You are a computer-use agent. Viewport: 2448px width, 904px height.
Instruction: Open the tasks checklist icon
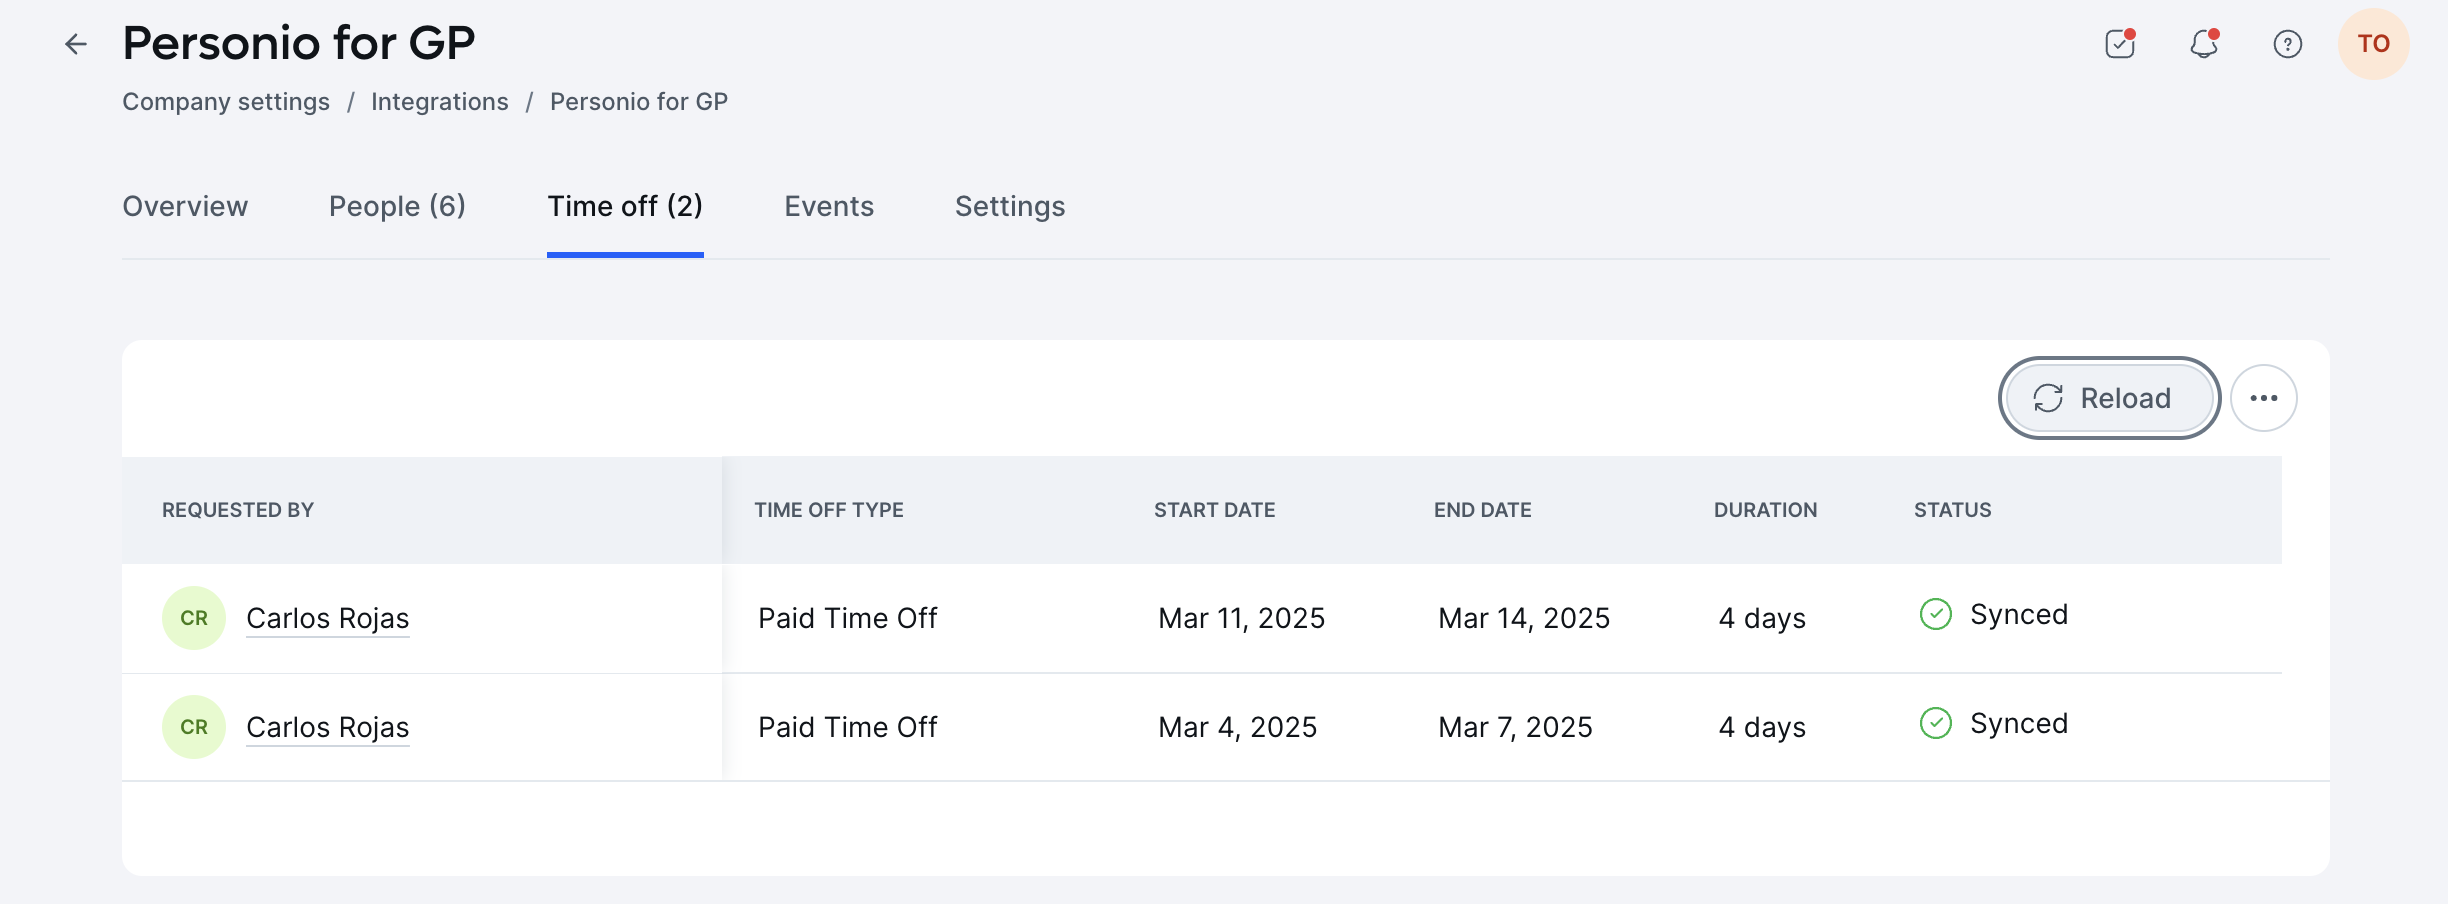pyautogui.click(x=2120, y=44)
